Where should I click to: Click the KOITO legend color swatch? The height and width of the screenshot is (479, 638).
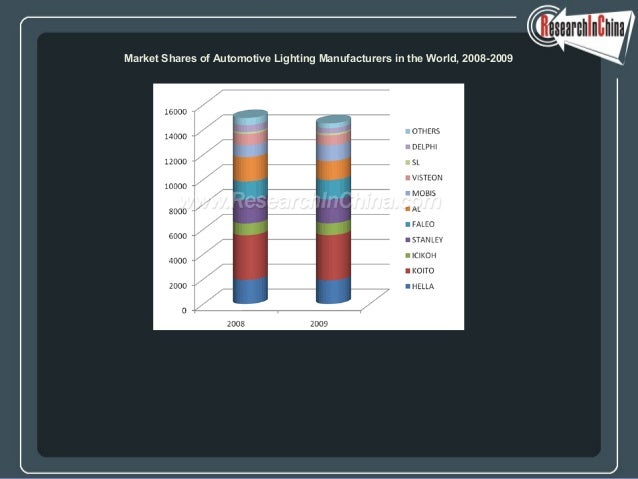[408, 271]
